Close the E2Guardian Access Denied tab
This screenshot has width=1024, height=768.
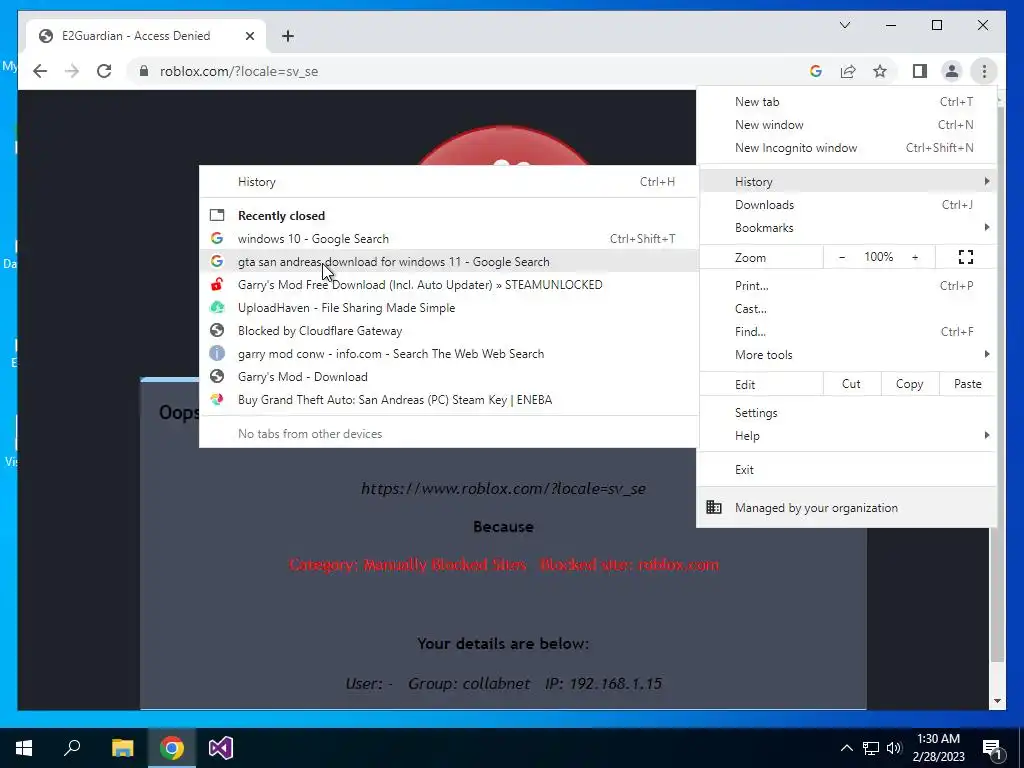coord(249,36)
